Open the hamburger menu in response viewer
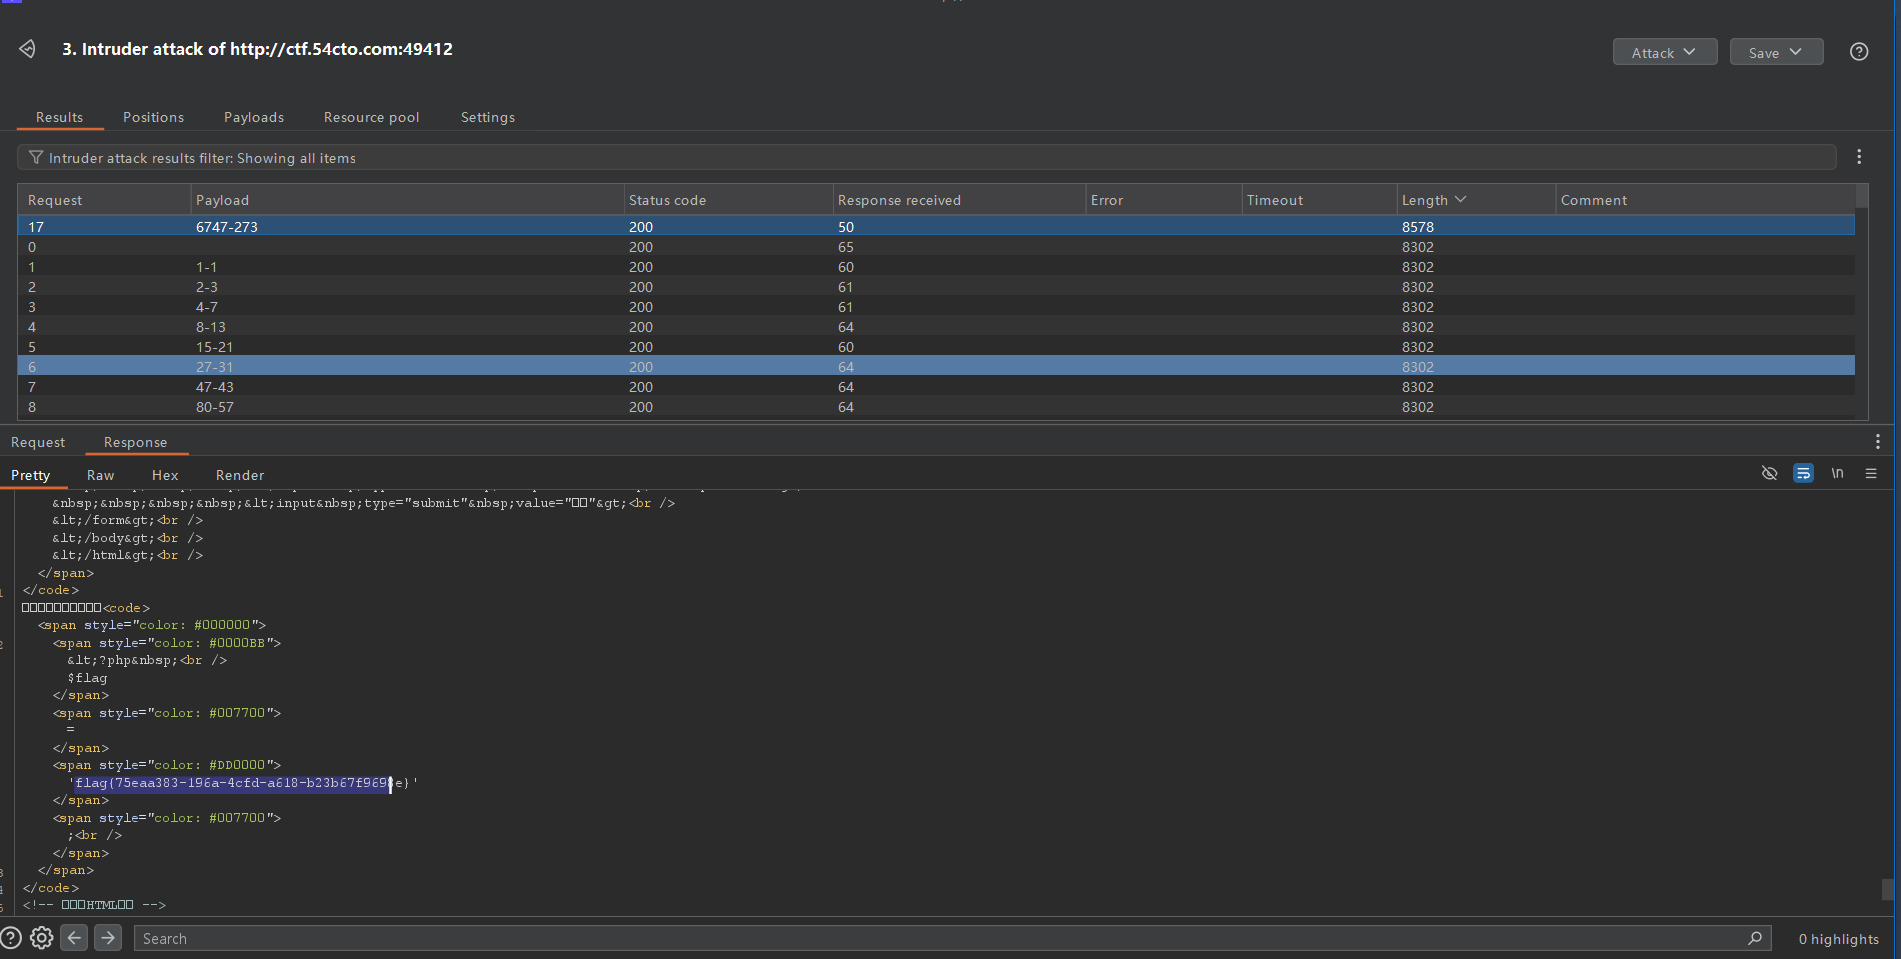The width and height of the screenshot is (1901, 959). point(1870,474)
